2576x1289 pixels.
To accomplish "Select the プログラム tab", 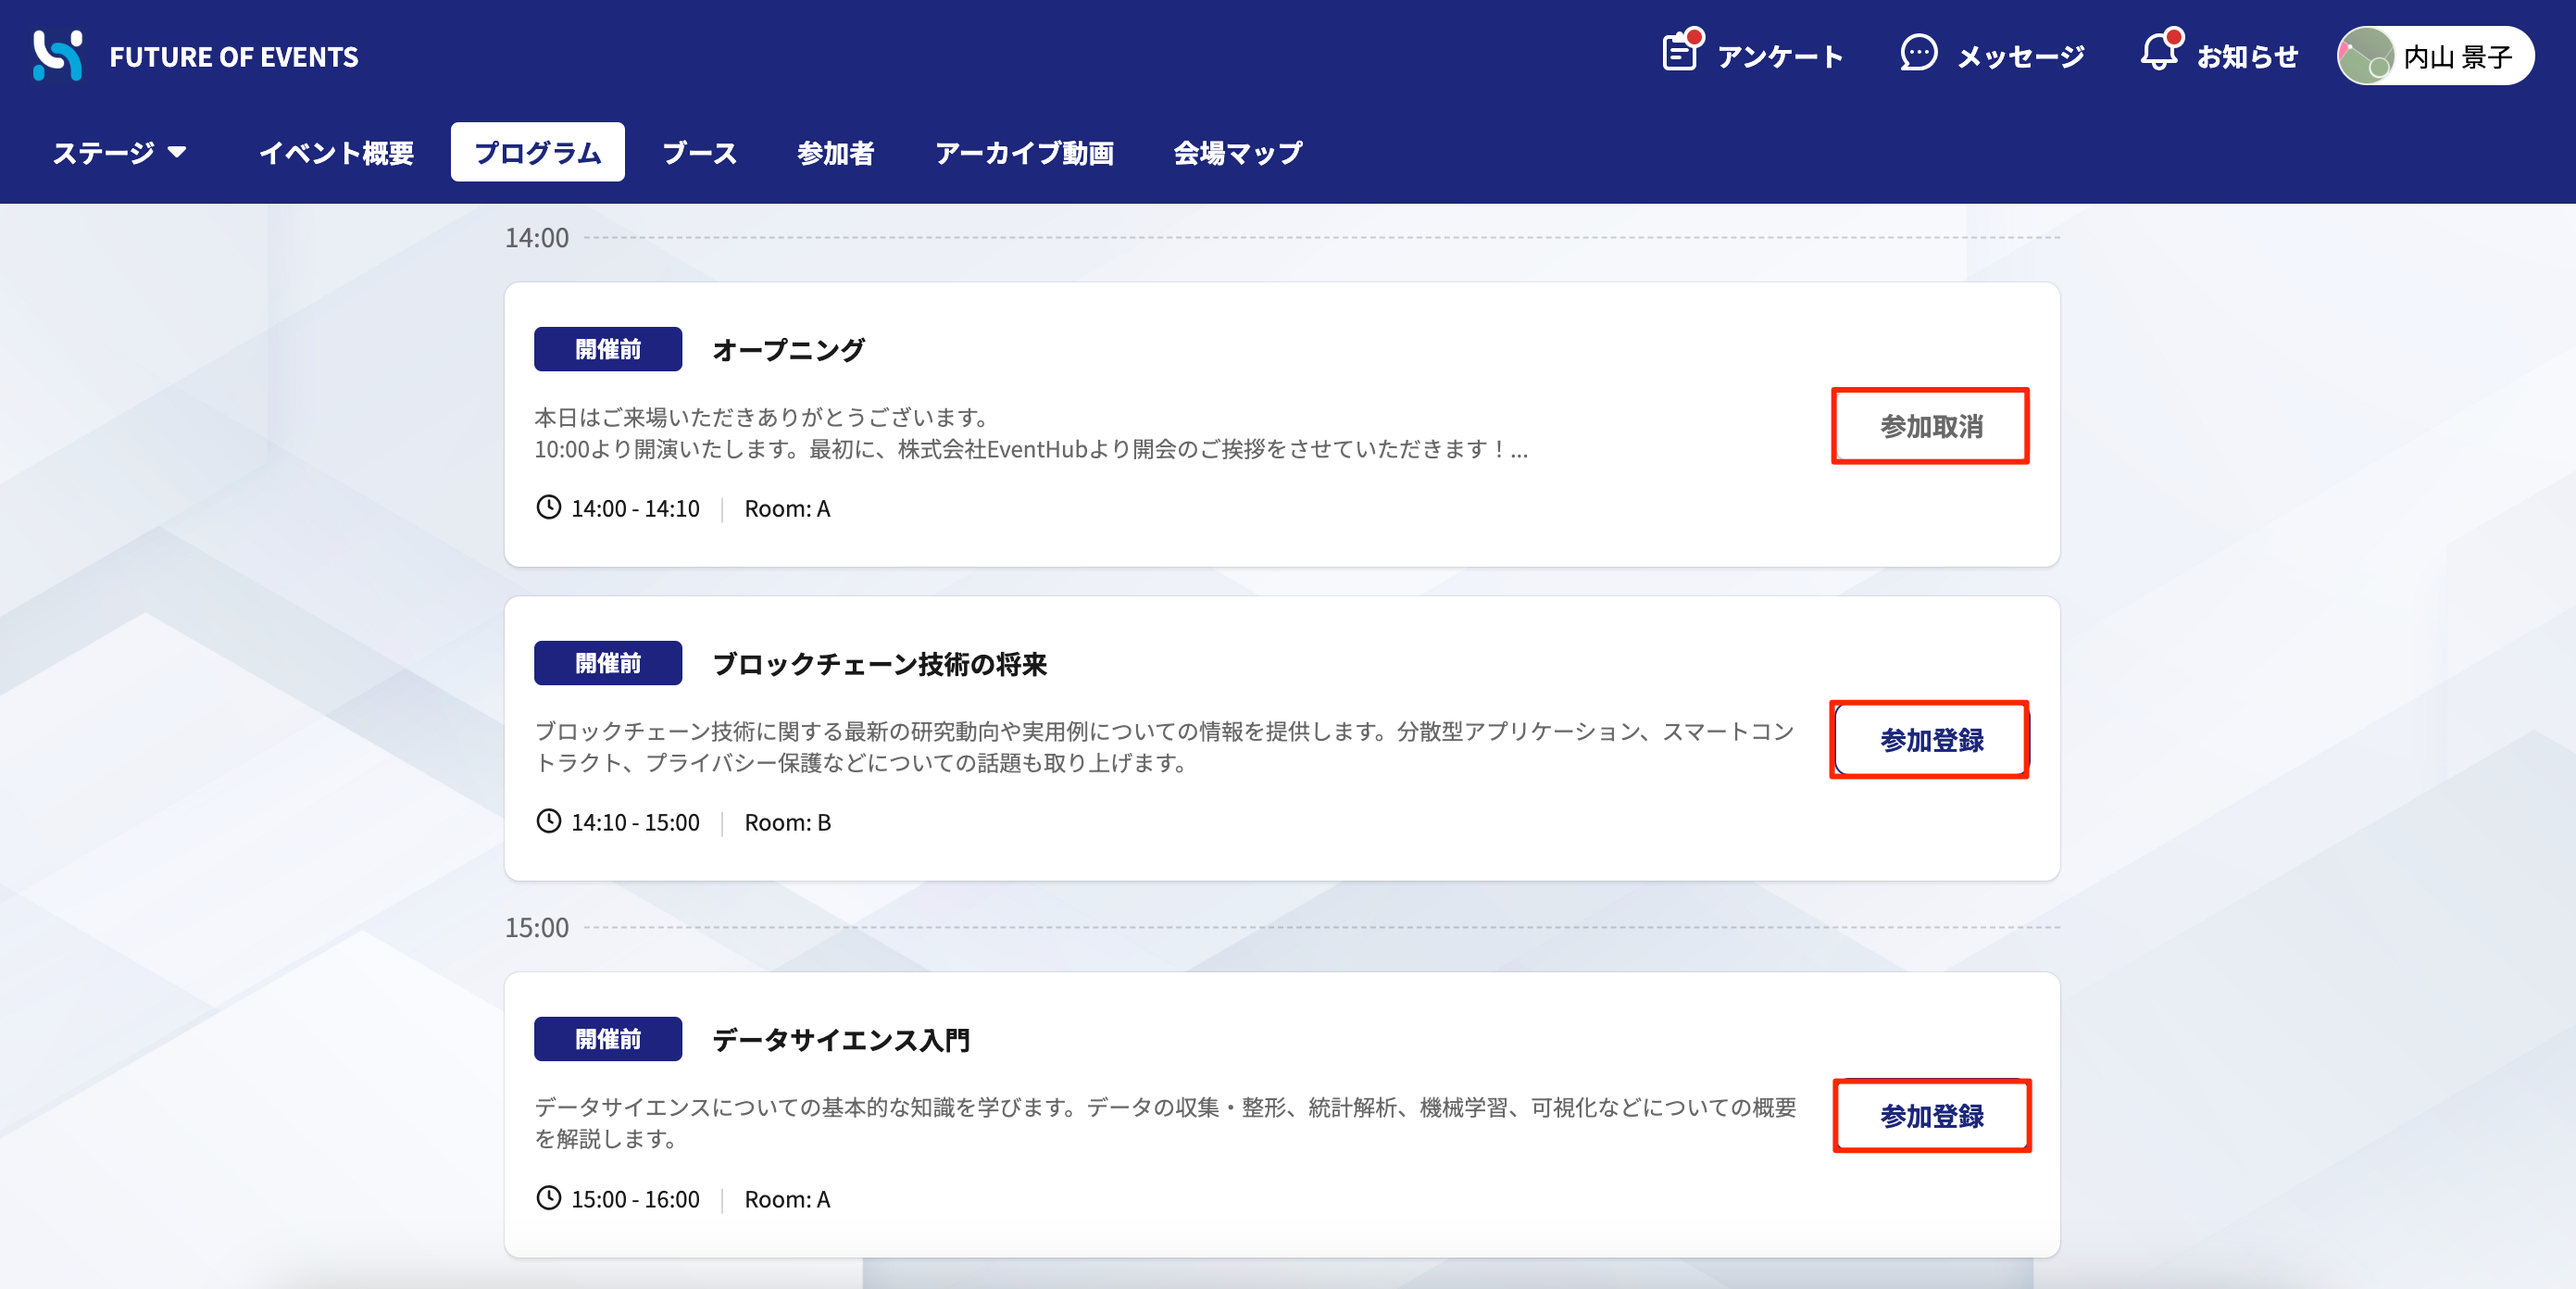I will click(537, 152).
